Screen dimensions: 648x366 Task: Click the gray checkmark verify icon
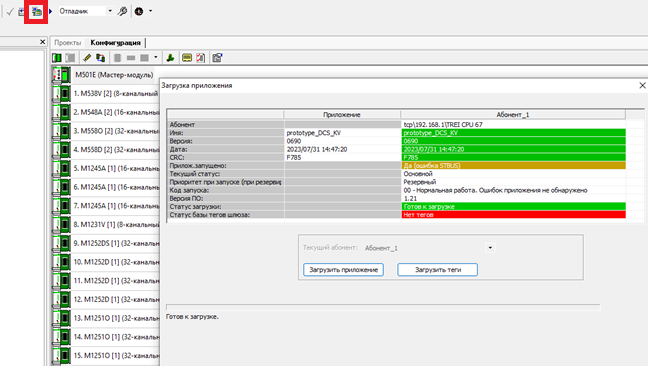pos(10,12)
